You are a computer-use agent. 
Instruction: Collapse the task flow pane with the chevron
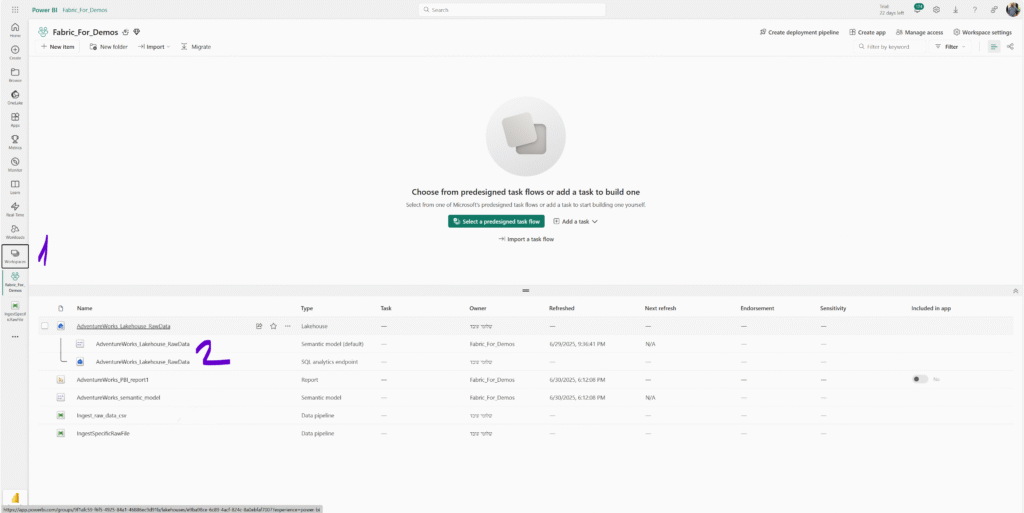[x=1015, y=290]
